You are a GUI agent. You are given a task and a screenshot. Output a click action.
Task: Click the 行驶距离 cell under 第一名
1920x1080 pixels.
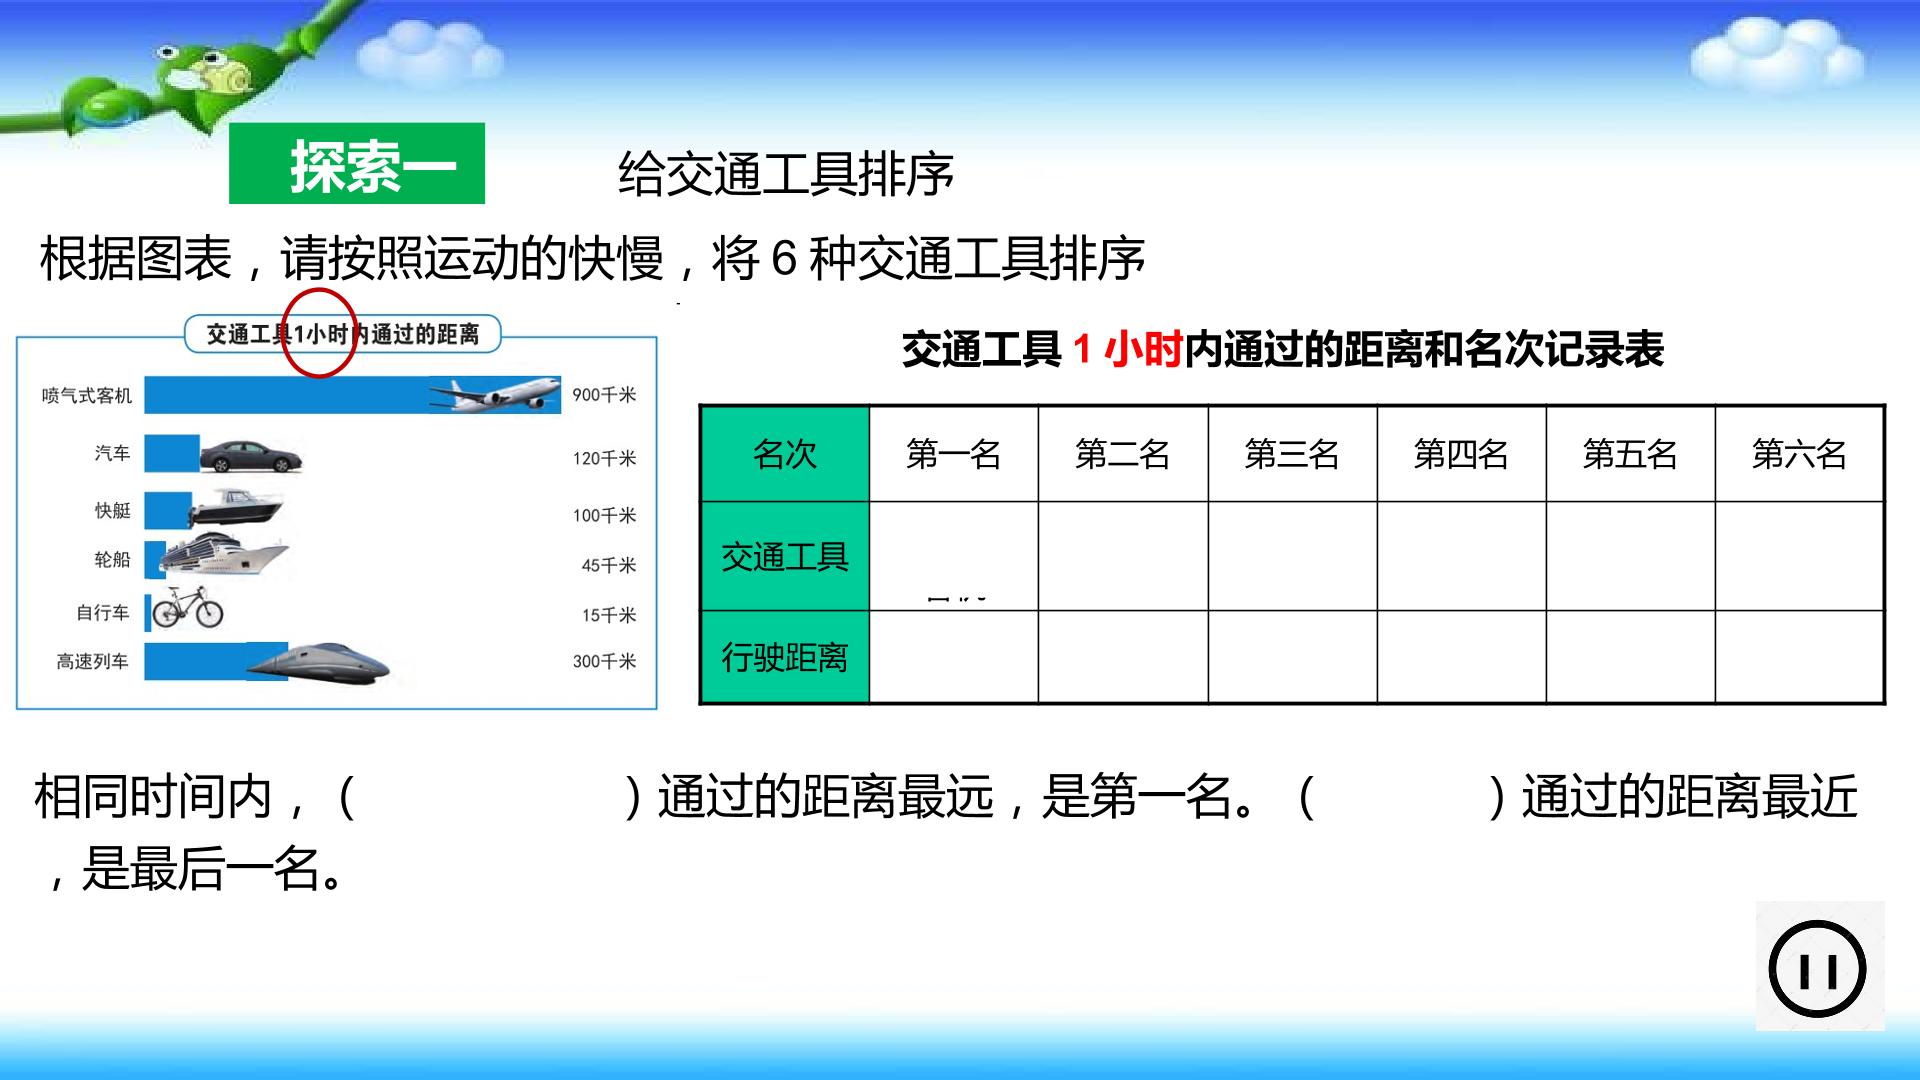(x=954, y=657)
